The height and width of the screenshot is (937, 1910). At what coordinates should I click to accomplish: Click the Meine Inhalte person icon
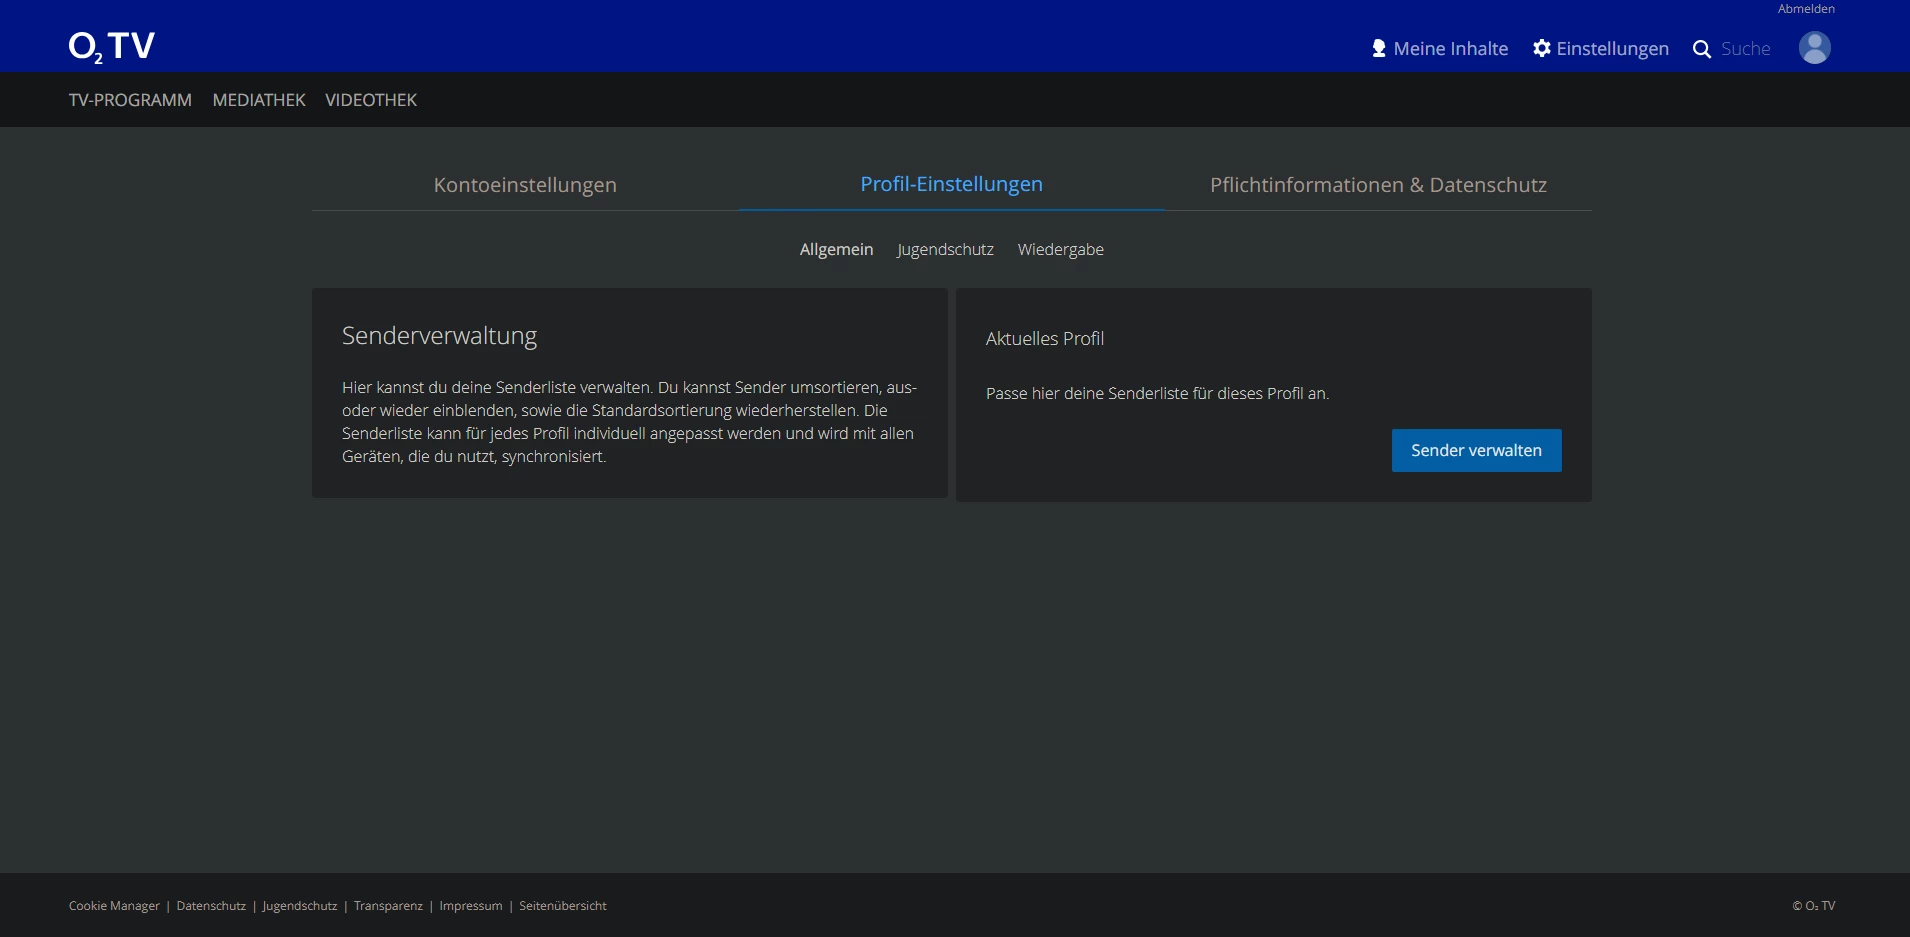[x=1379, y=48]
